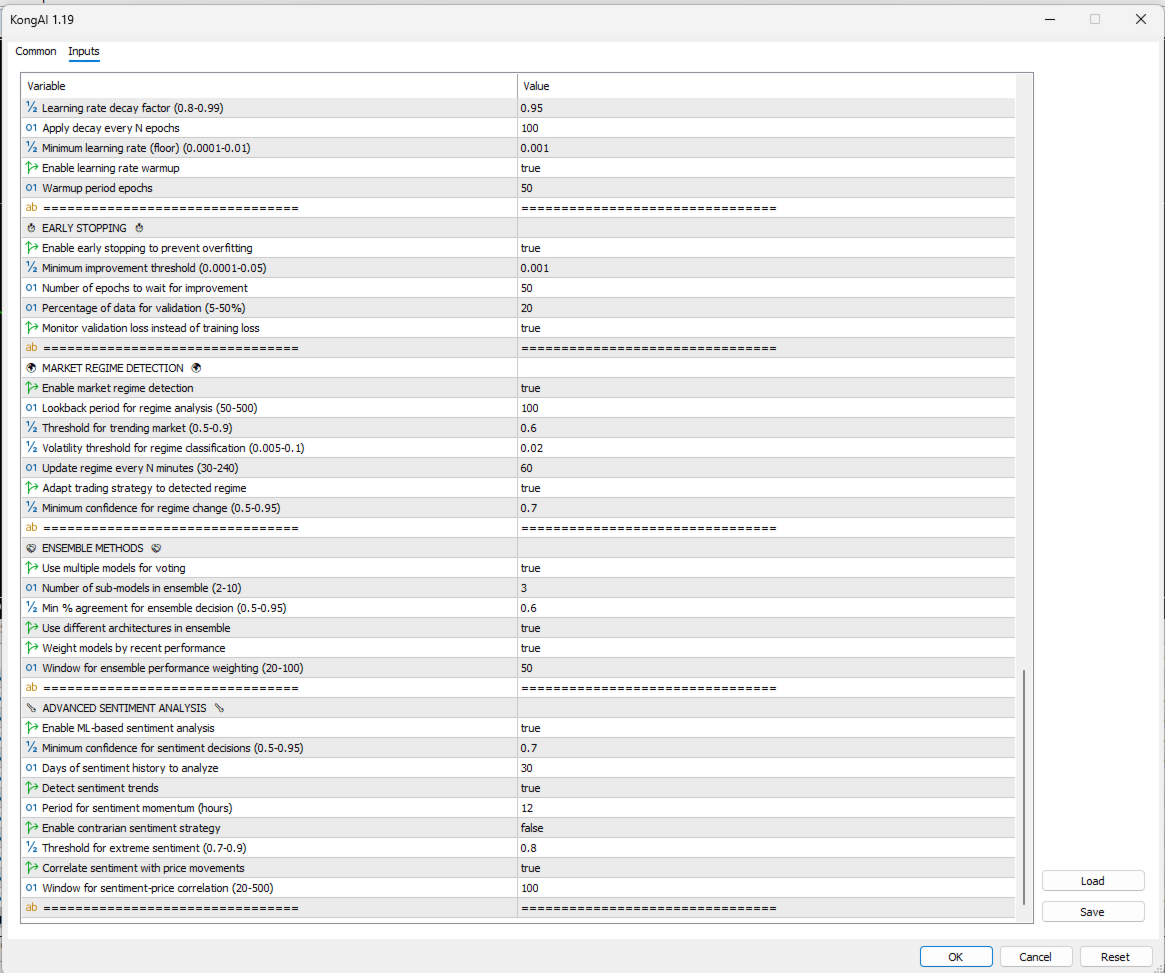Select the 'Window for ensemble performance weighting (20-100)' row
This screenshot has width=1165, height=973.
point(518,668)
